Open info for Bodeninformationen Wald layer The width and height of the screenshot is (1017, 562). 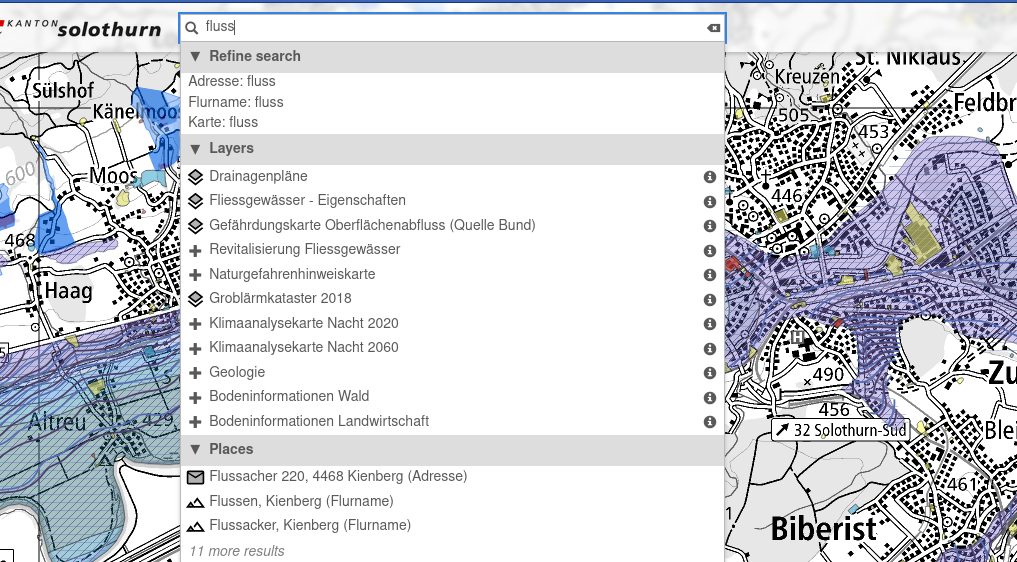[x=710, y=397]
